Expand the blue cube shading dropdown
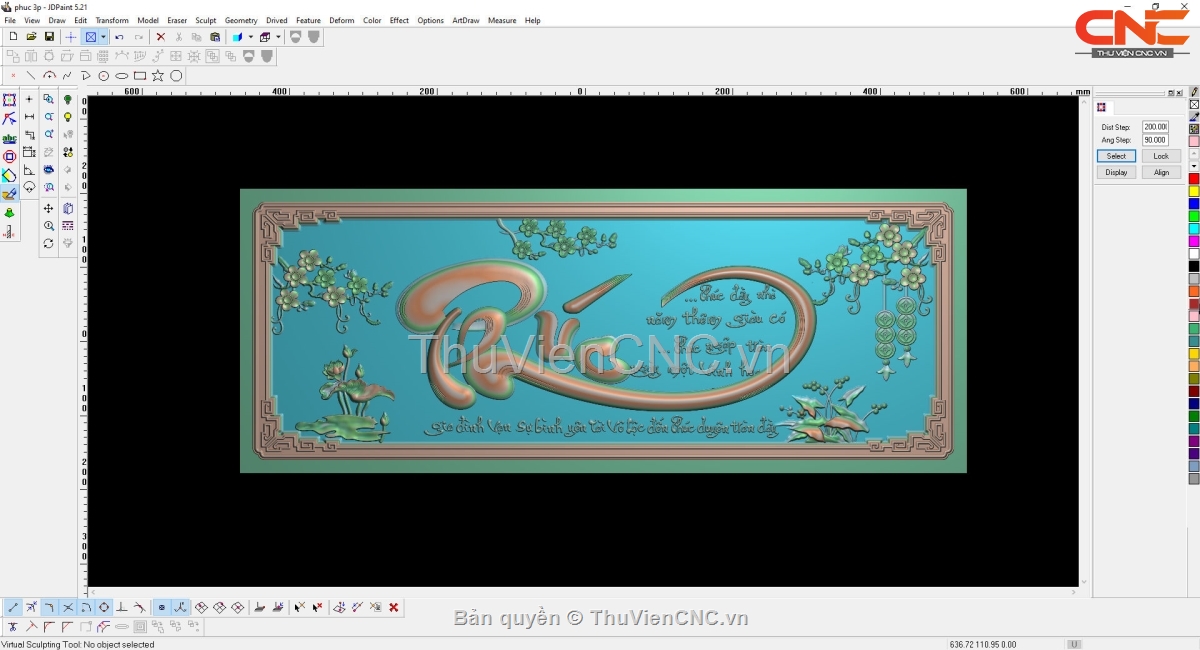The height and width of the screenshot is (650, 1200). [x=250, y=37]
